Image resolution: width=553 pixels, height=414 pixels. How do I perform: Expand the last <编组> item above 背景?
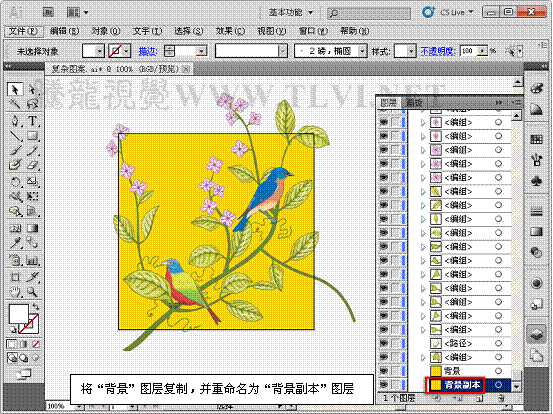[423, 357]
